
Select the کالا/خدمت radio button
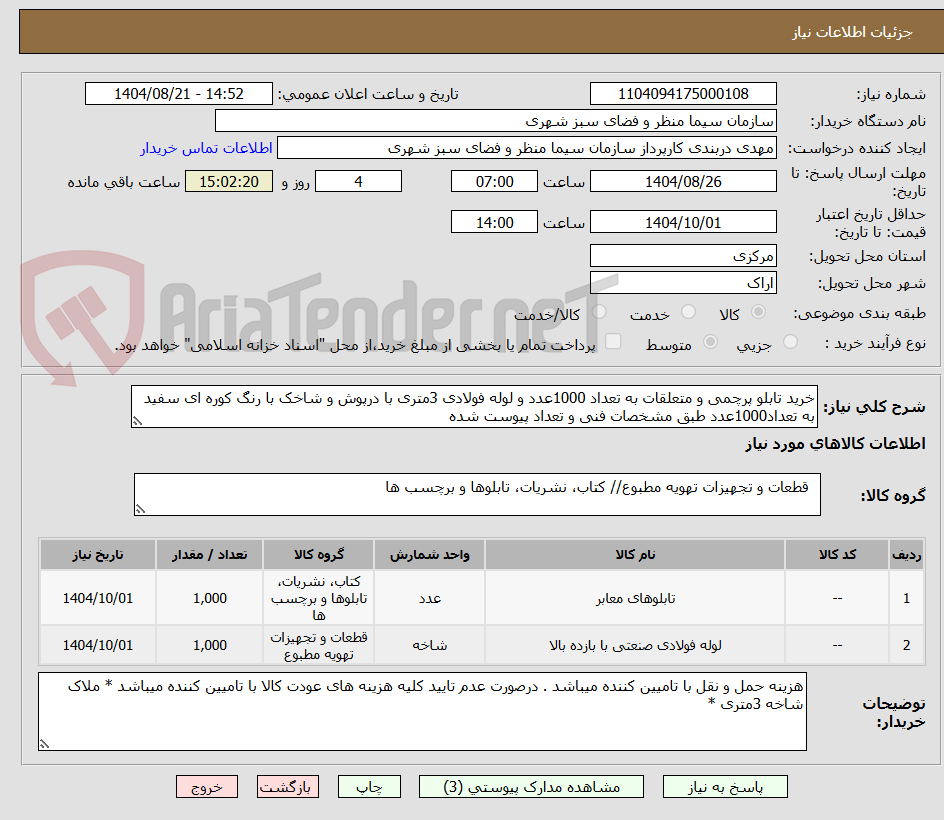(598, 311)
